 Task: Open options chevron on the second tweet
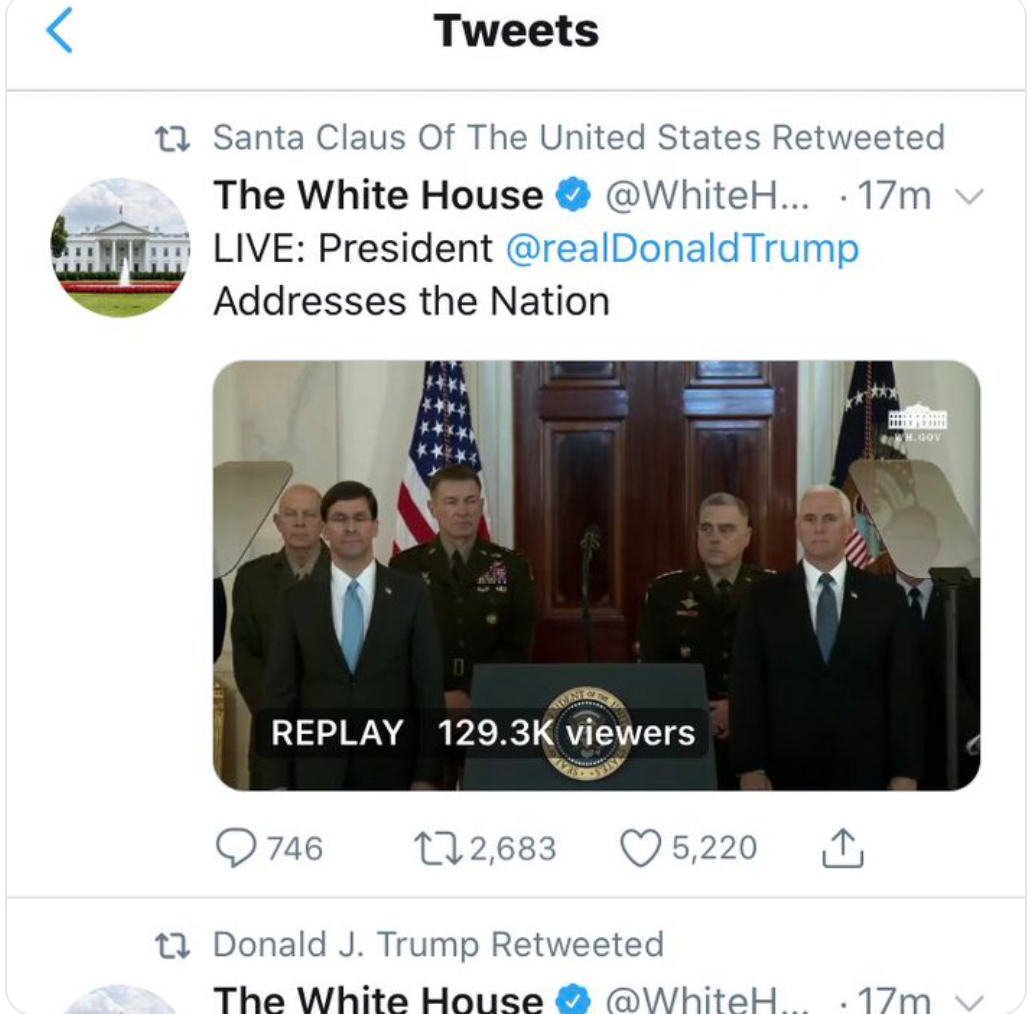point(967,1000)
